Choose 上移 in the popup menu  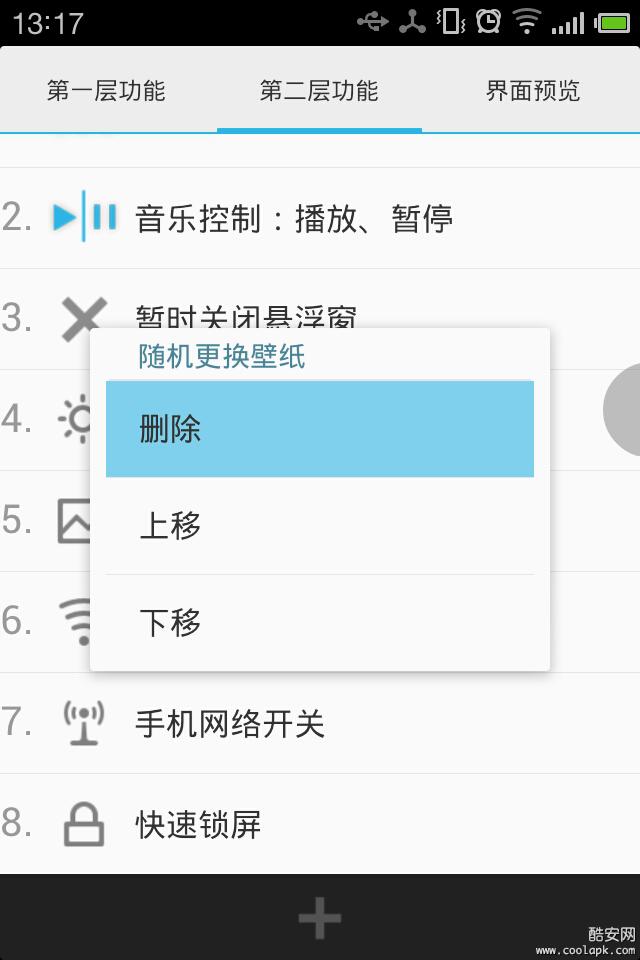(x=320, y=526)
